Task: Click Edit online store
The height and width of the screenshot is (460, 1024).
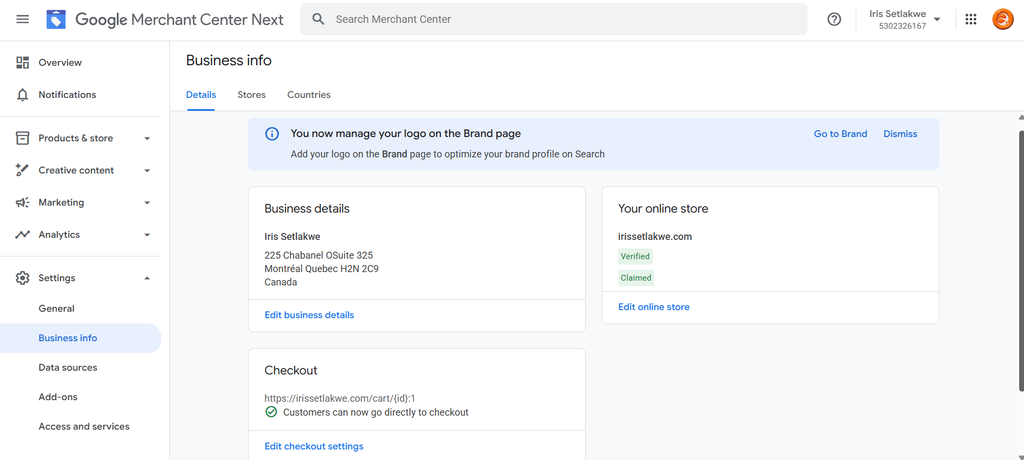Action: tap(654, 307)
